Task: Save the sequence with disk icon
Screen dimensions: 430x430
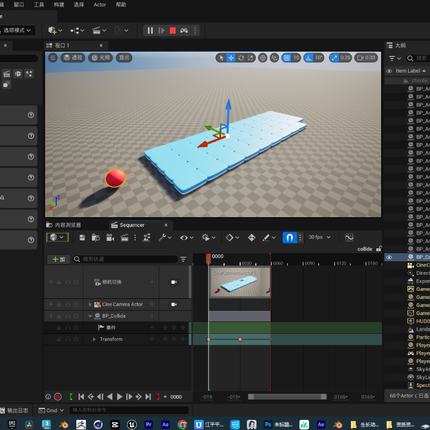Action: coord(82,238)
